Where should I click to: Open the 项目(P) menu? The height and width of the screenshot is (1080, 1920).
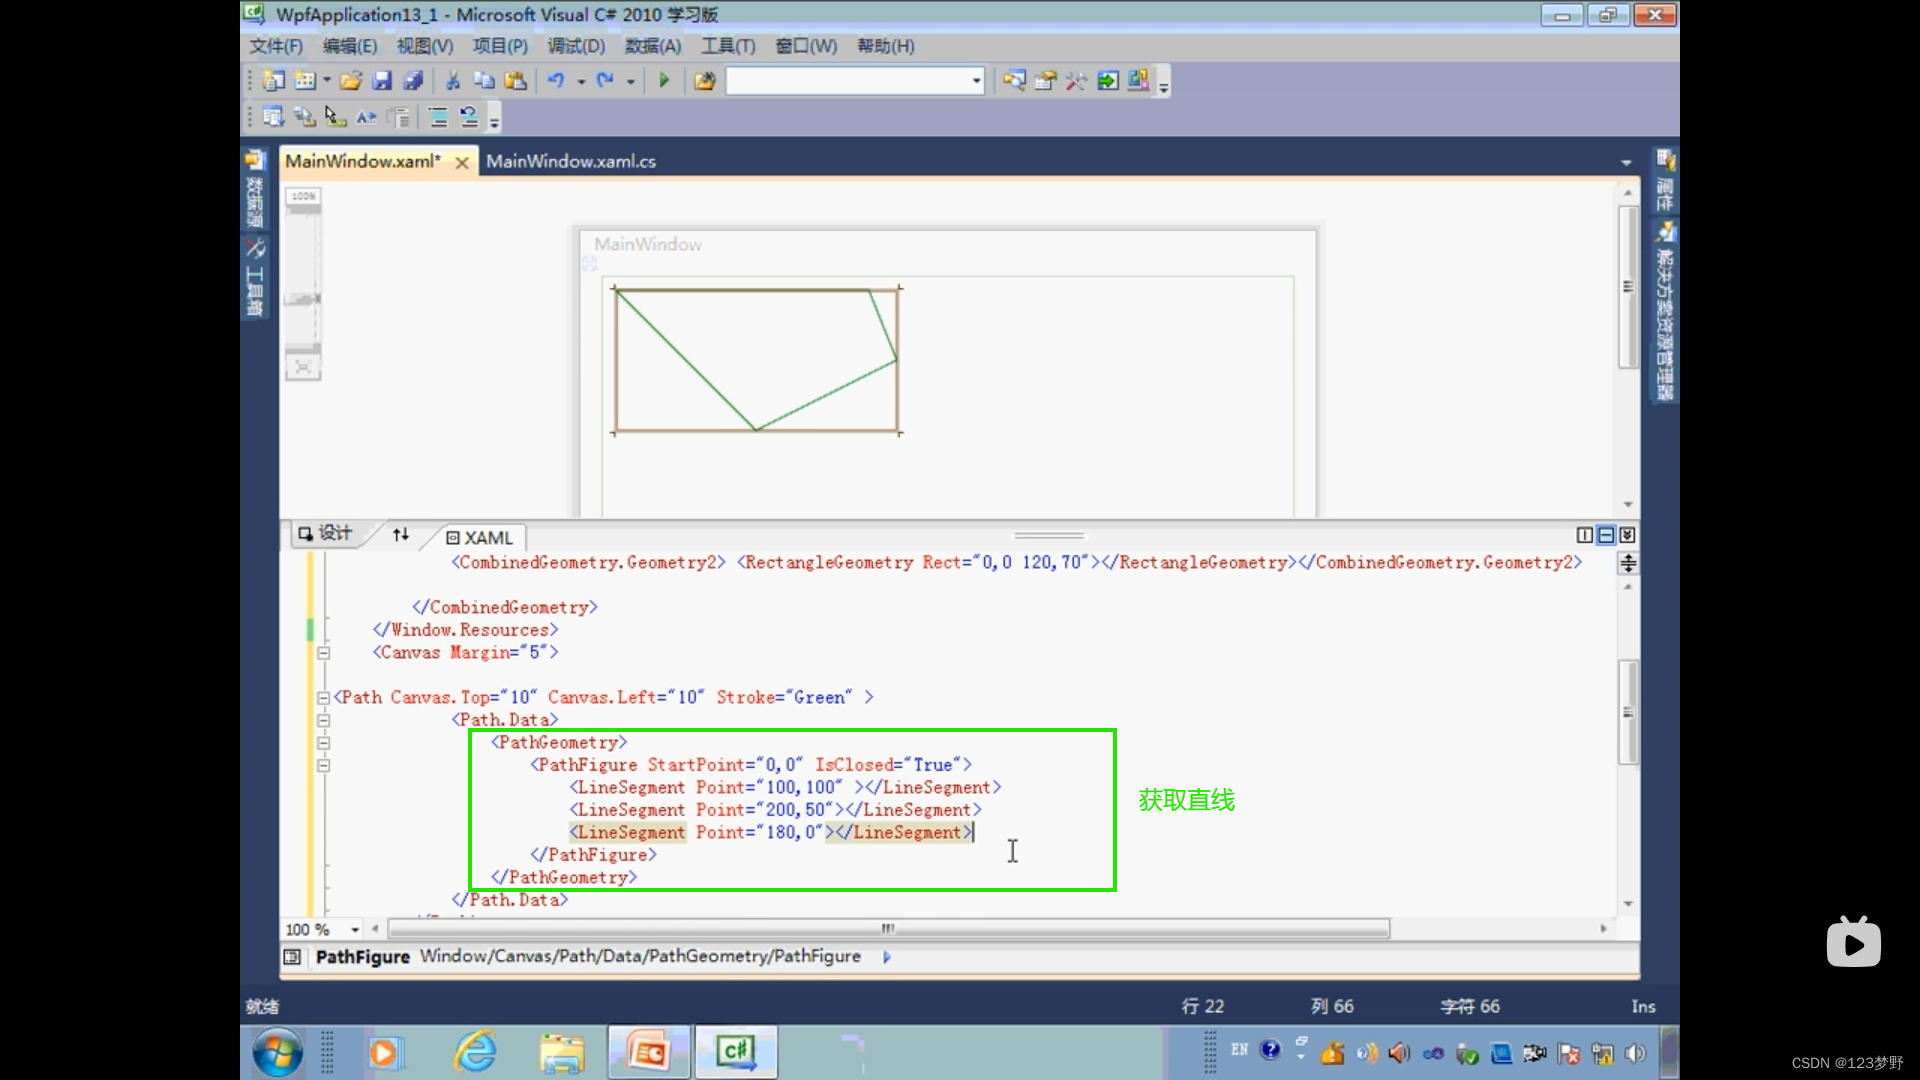click(500, 46)
